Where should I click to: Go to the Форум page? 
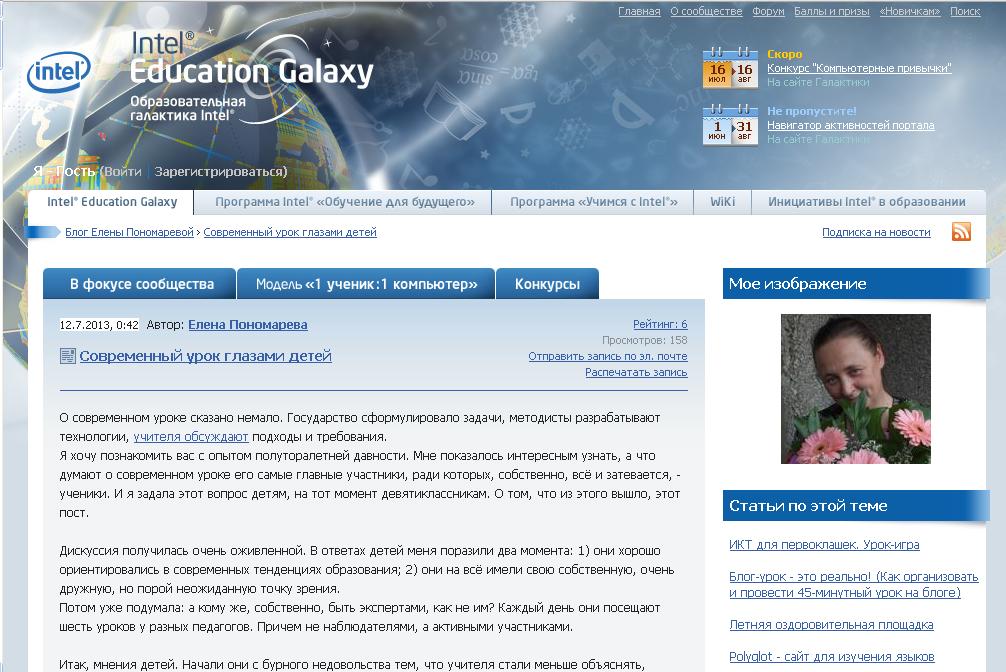pos(769,11)
